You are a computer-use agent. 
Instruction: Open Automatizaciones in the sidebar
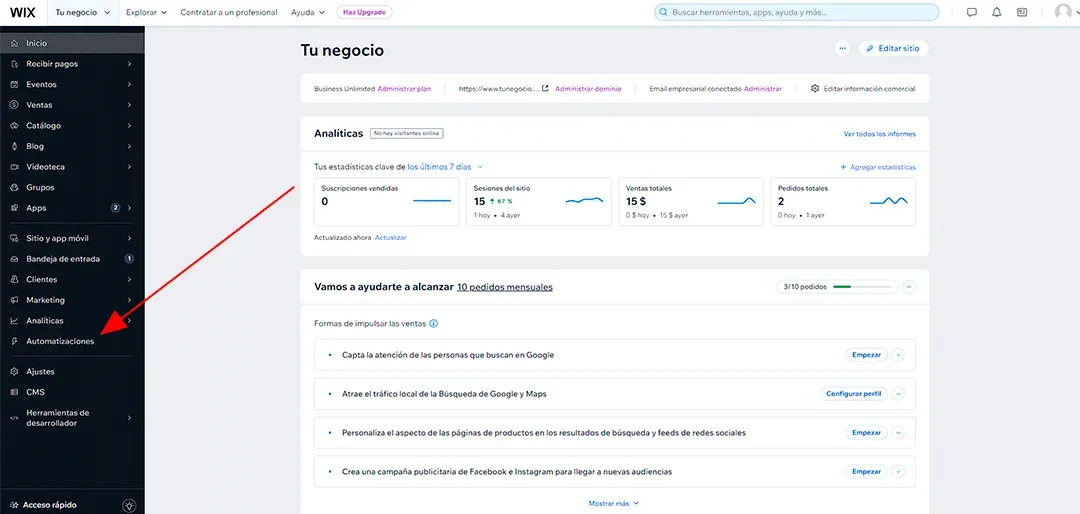point(72,342)
